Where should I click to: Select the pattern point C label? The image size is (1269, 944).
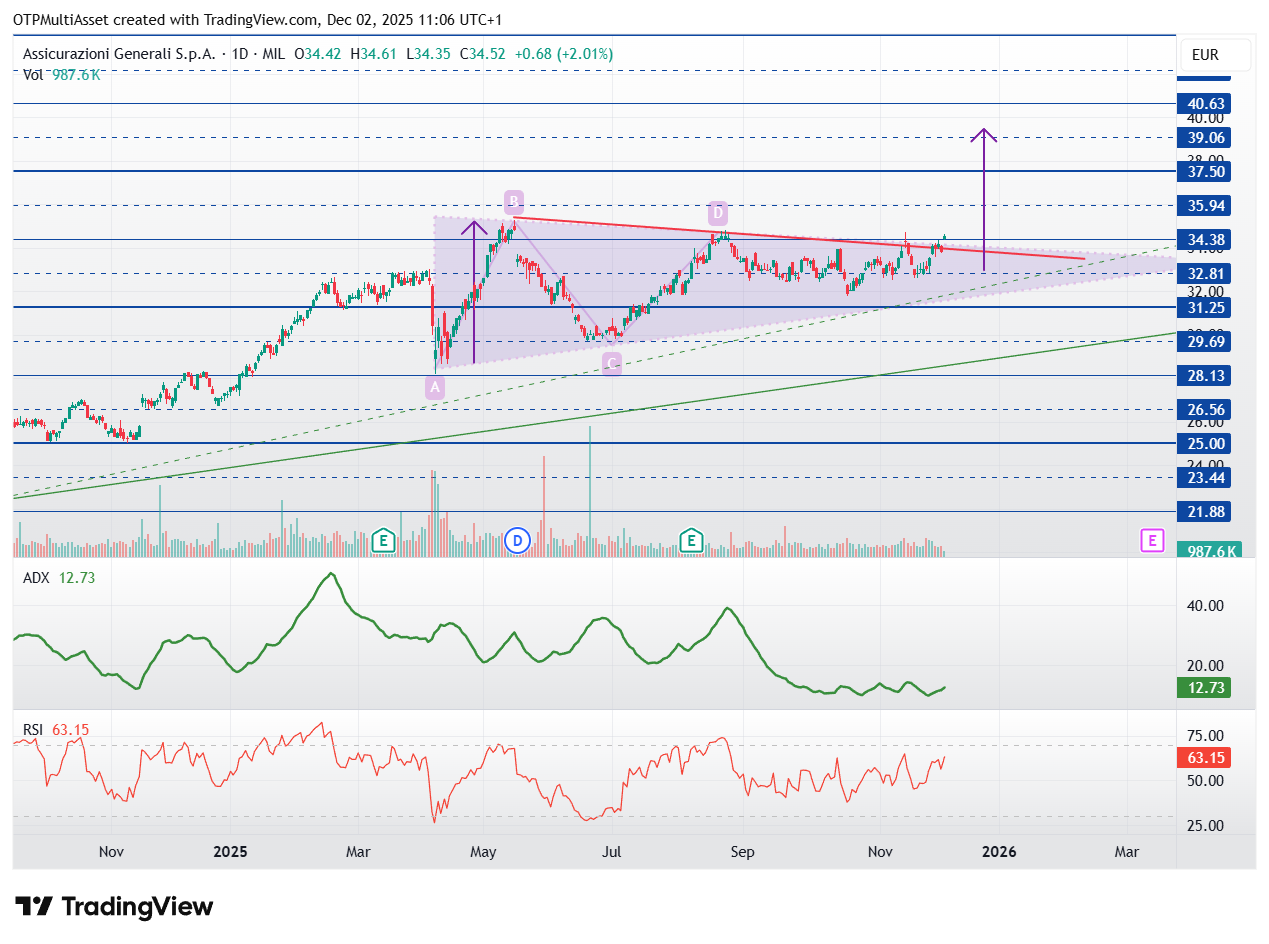click(x=611, y=364)
